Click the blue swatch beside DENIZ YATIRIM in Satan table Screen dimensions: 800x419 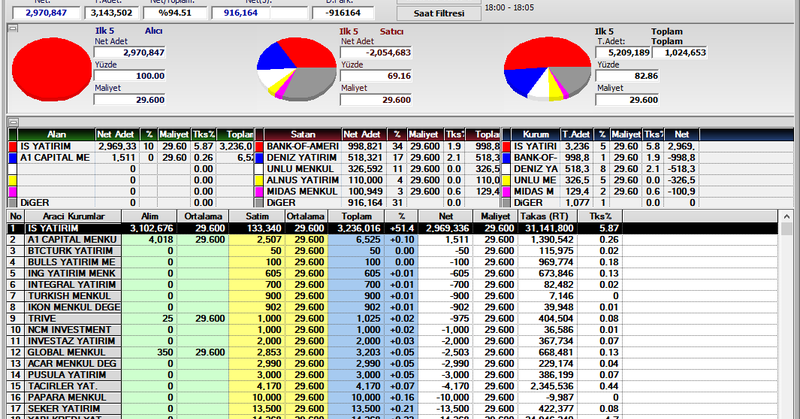pyautogui.click(x=259, y=157)
